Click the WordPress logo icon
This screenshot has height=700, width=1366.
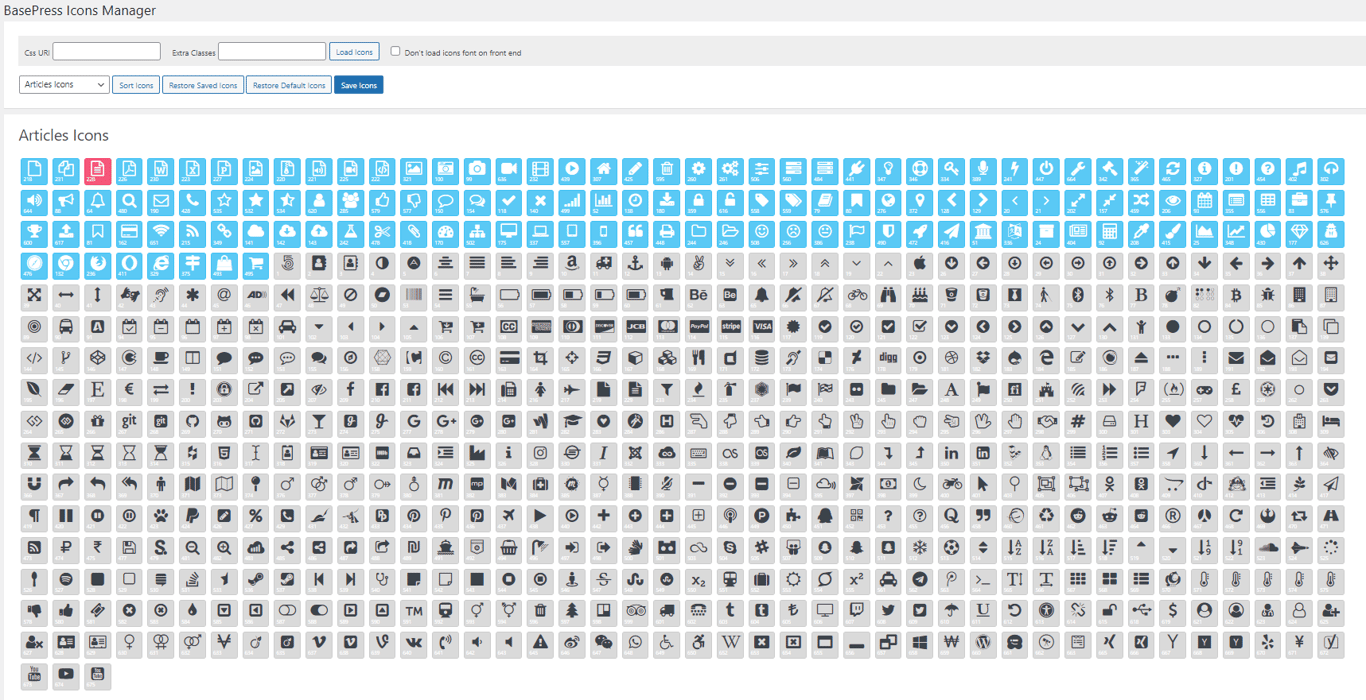click(981, 643)
